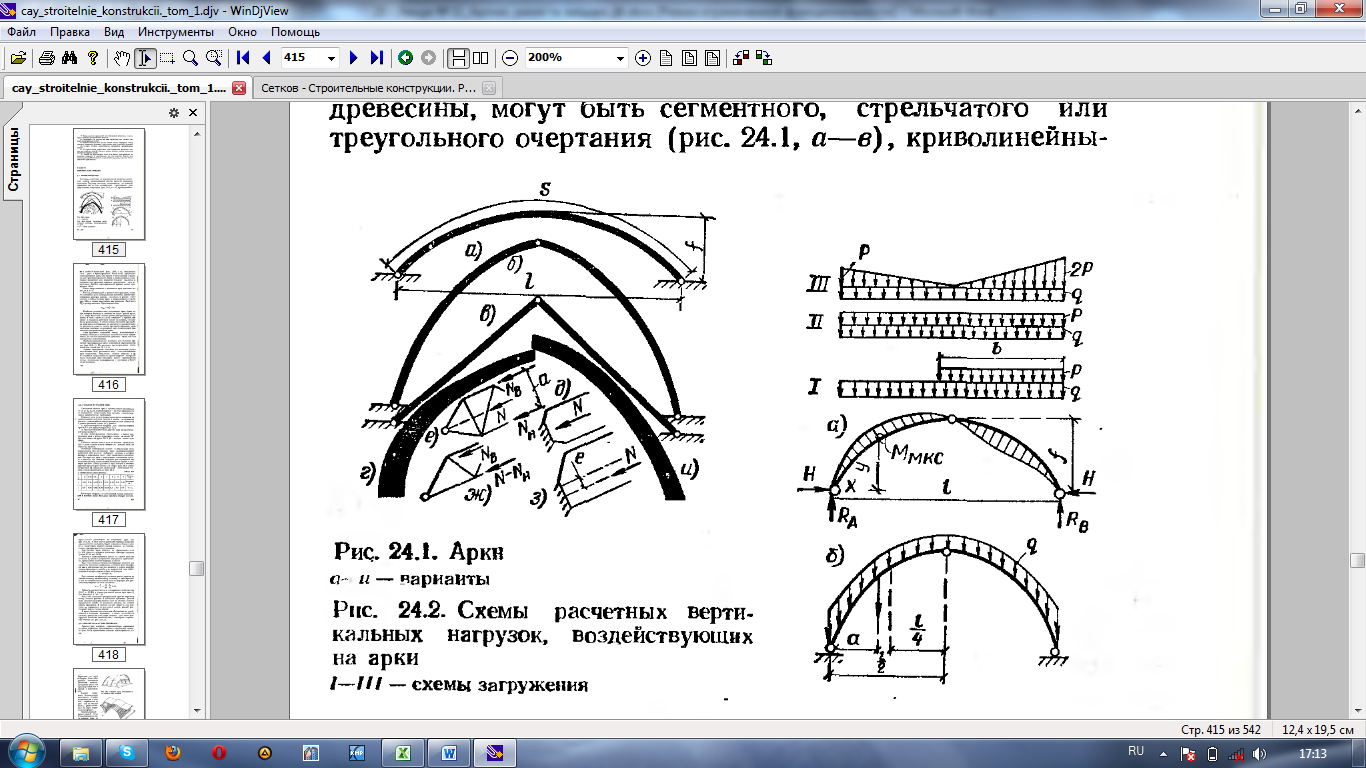Close the thumbnails side panel
This screenshot has height=768, width=1366.
[x=193, y=112]
